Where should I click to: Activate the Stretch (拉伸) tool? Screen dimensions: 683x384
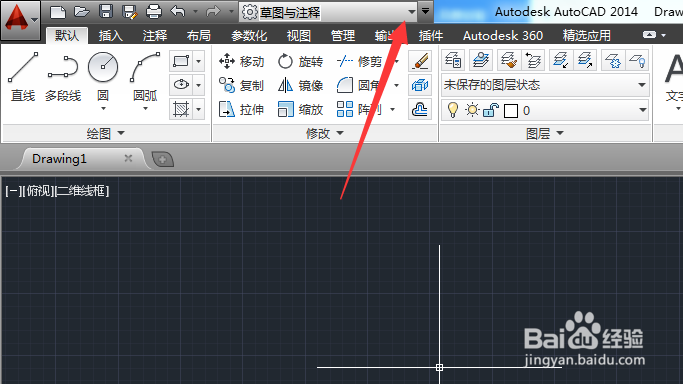point(242,109)
